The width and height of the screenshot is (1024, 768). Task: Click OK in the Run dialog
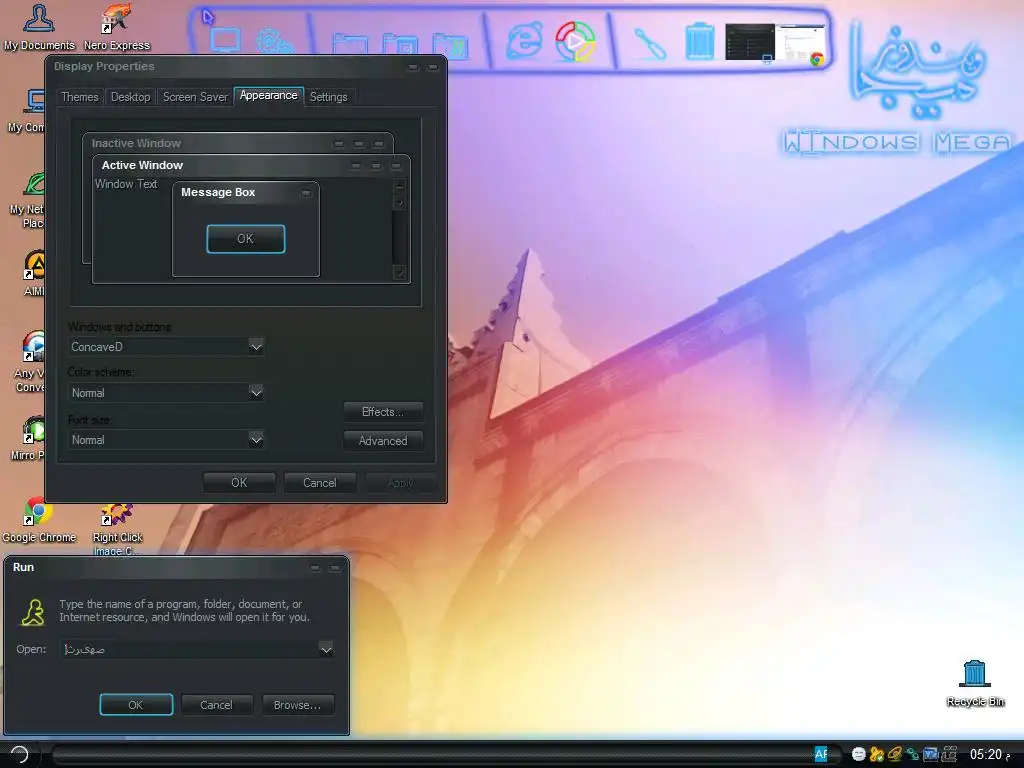point(136,705)
